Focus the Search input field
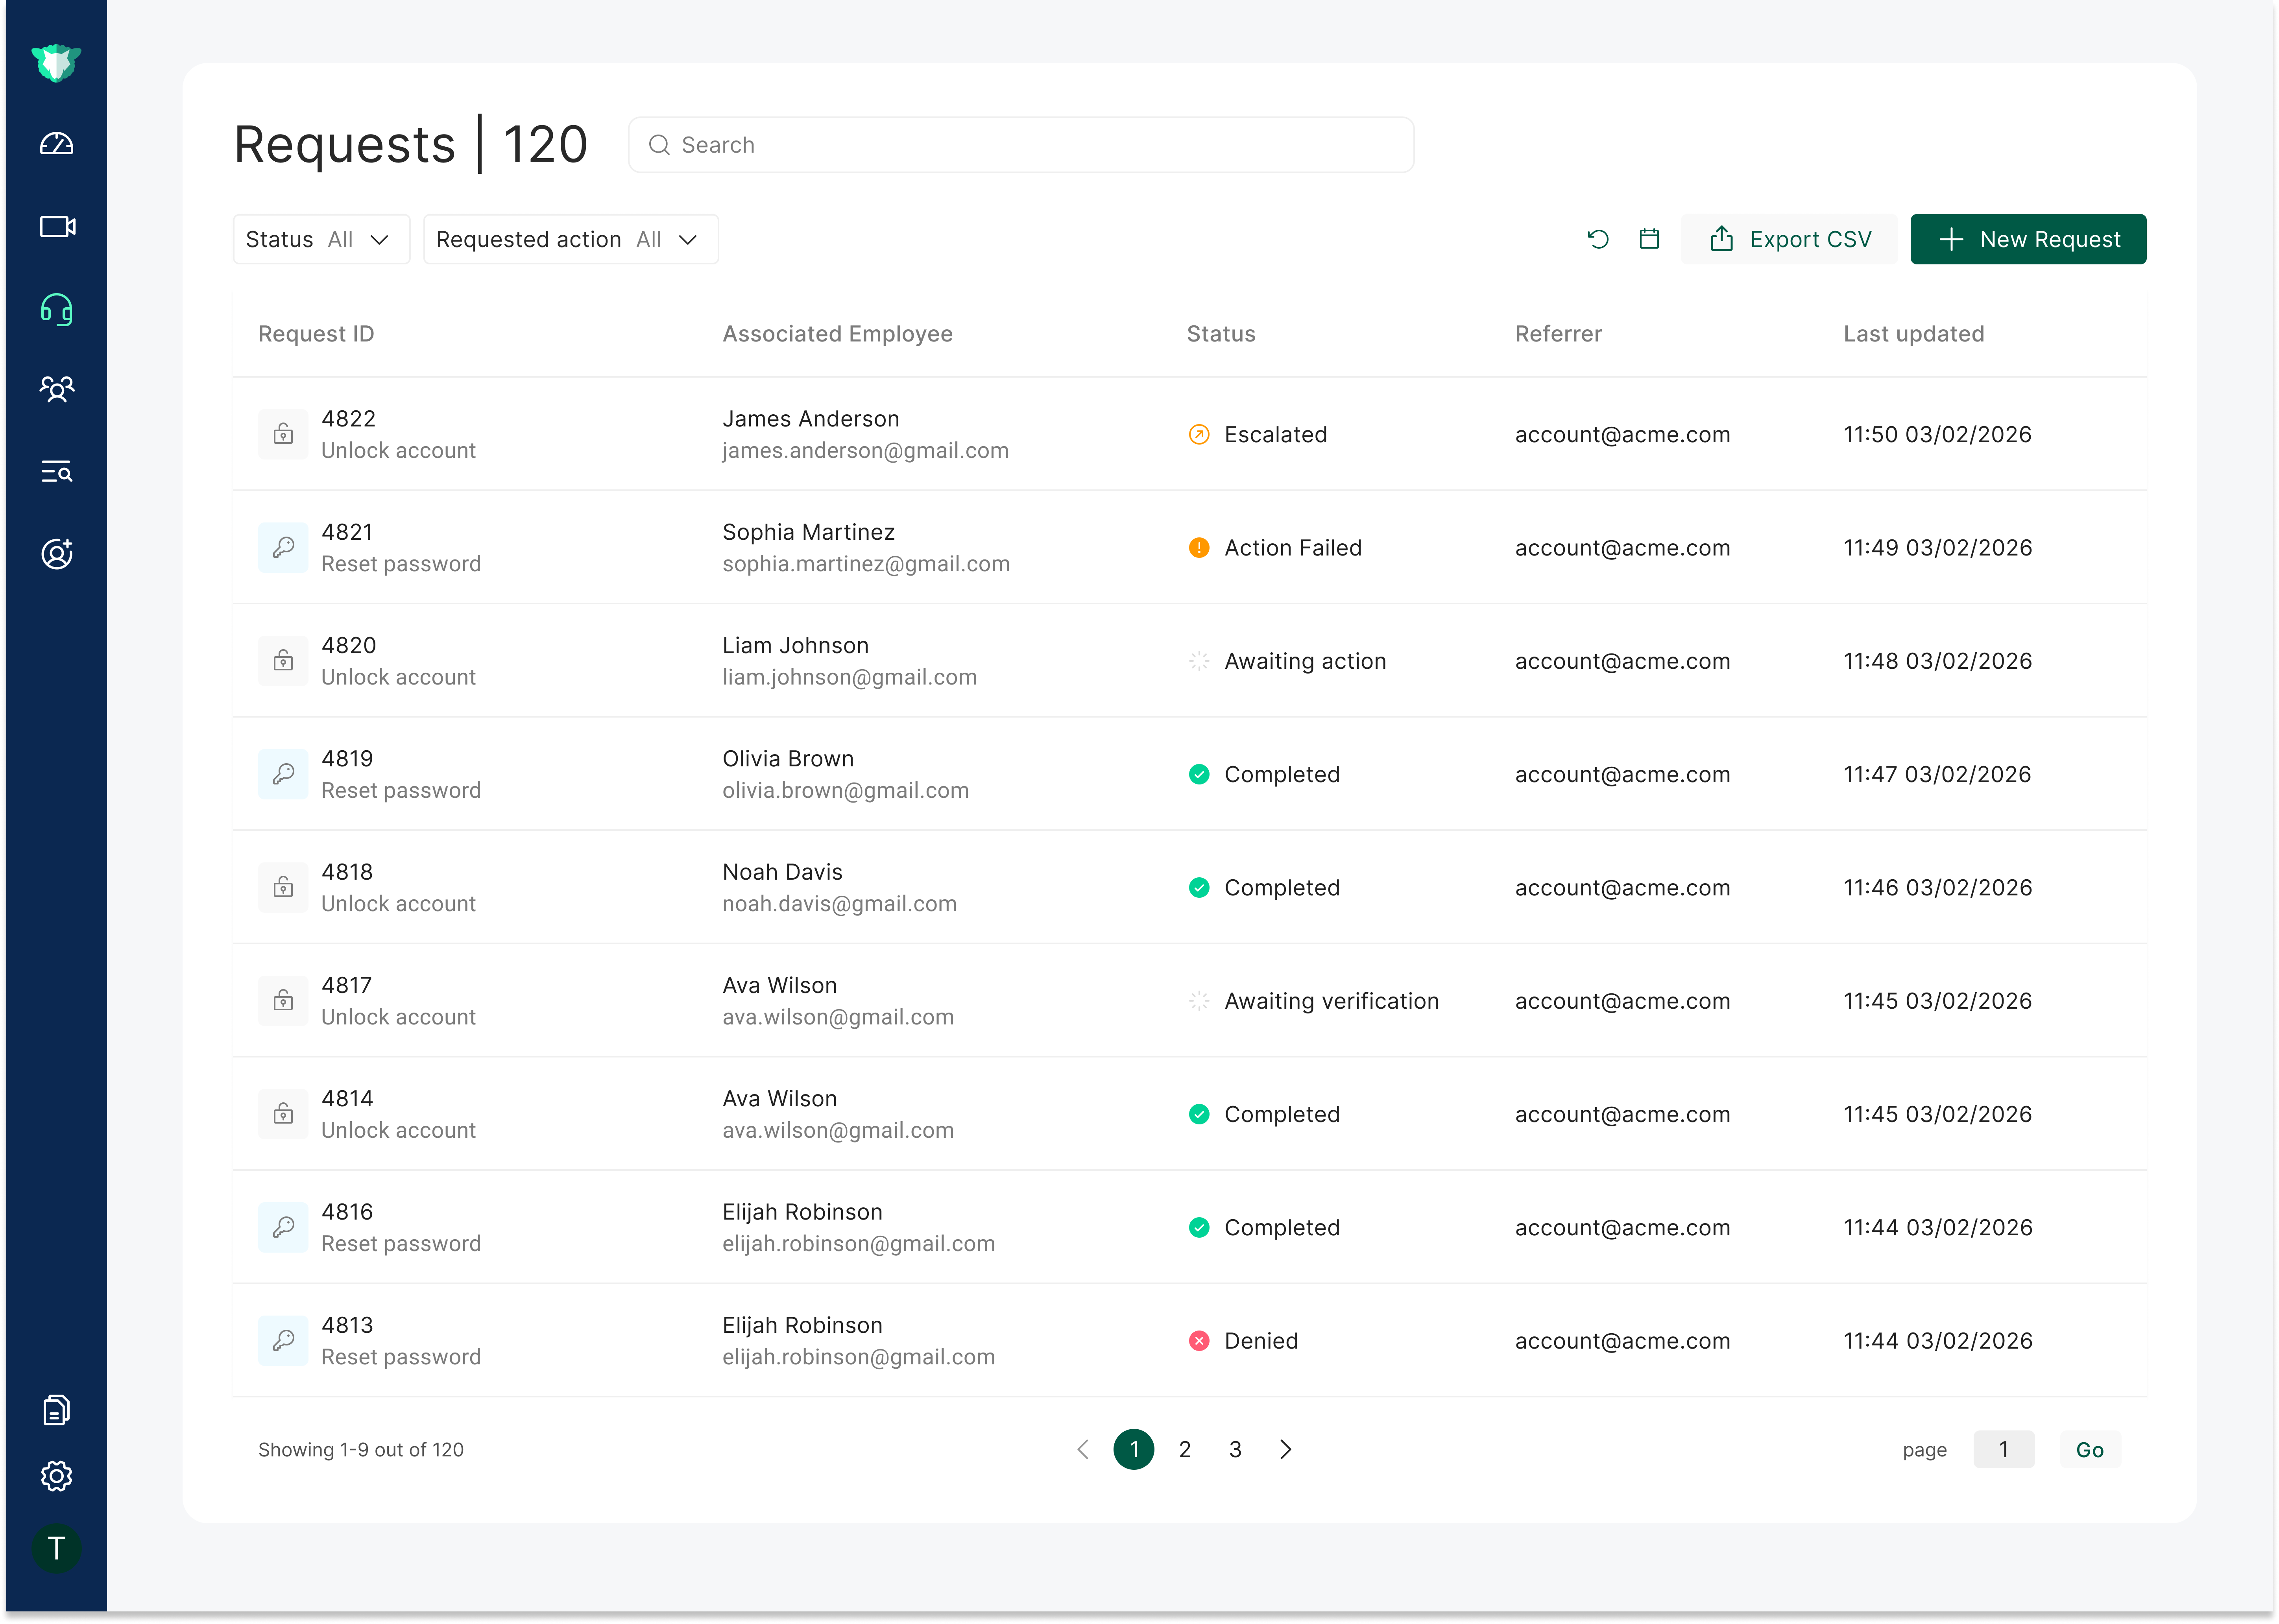The width and height of the screenshot is (2279, 1624). coord(1021,145)
